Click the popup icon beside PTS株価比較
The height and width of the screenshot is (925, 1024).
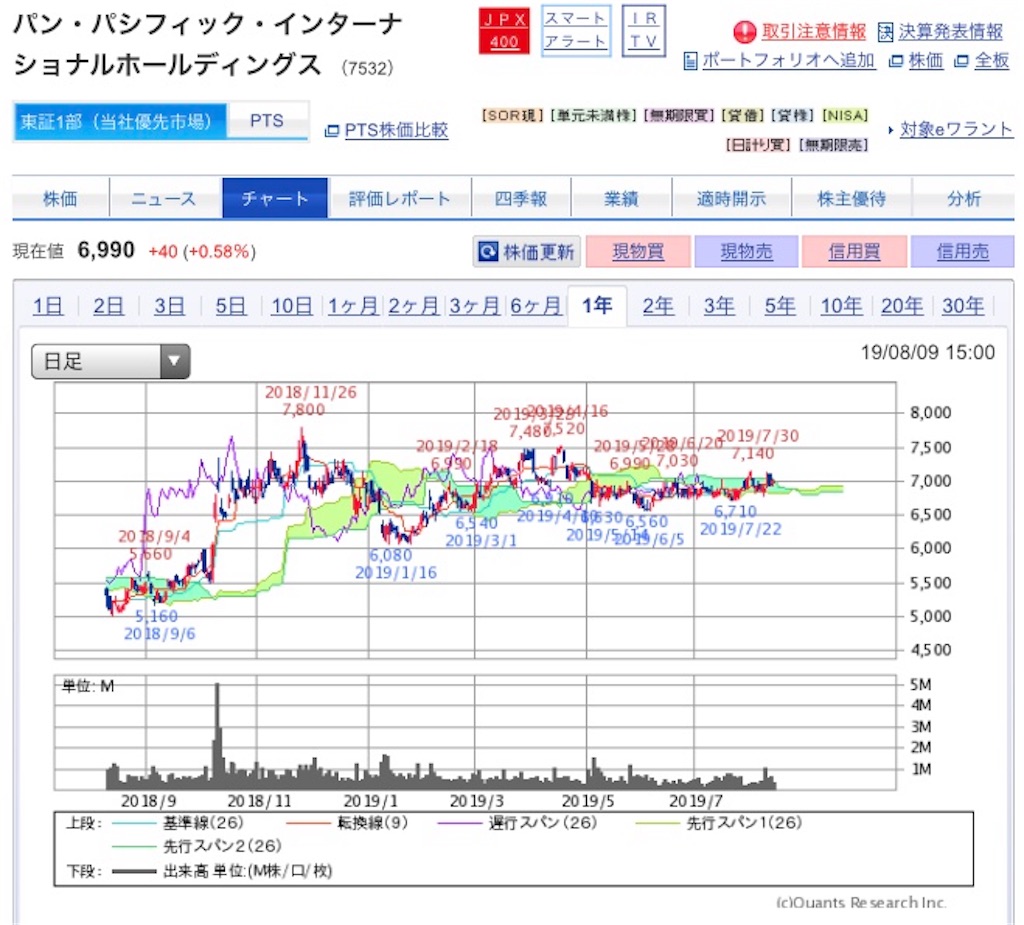point(332,131)
